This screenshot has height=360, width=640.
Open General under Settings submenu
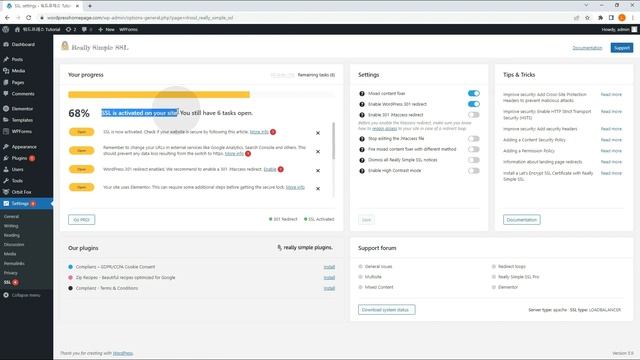[11, 217]
